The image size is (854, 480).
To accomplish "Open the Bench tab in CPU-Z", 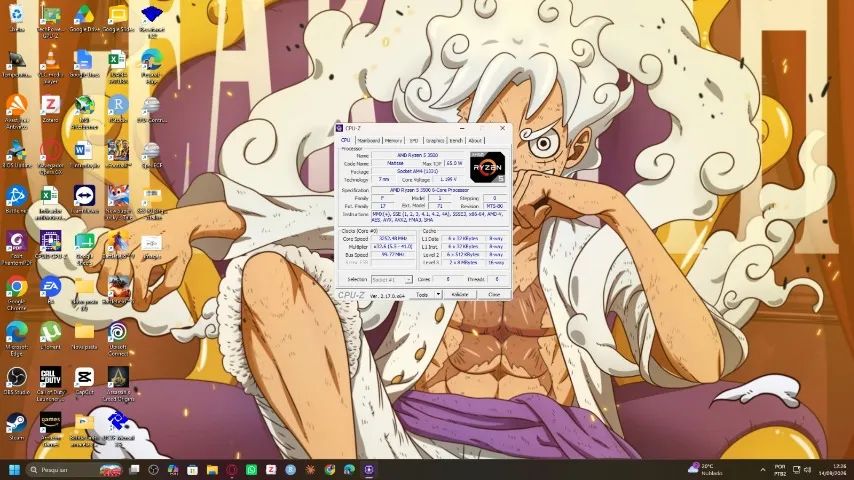I will [456, 141].
